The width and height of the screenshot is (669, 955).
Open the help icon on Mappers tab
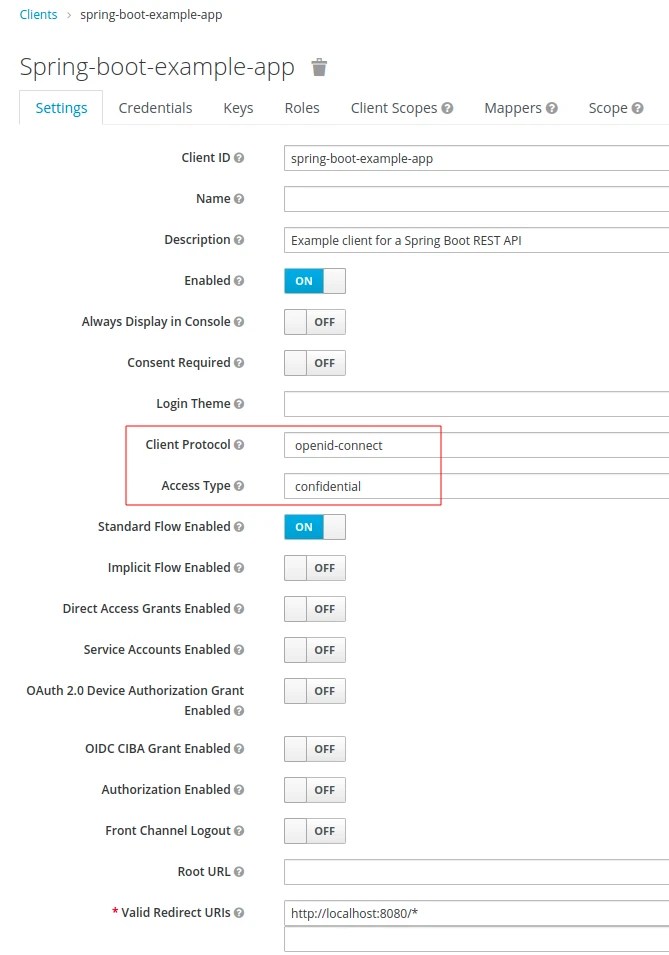[x=549, y=107]
